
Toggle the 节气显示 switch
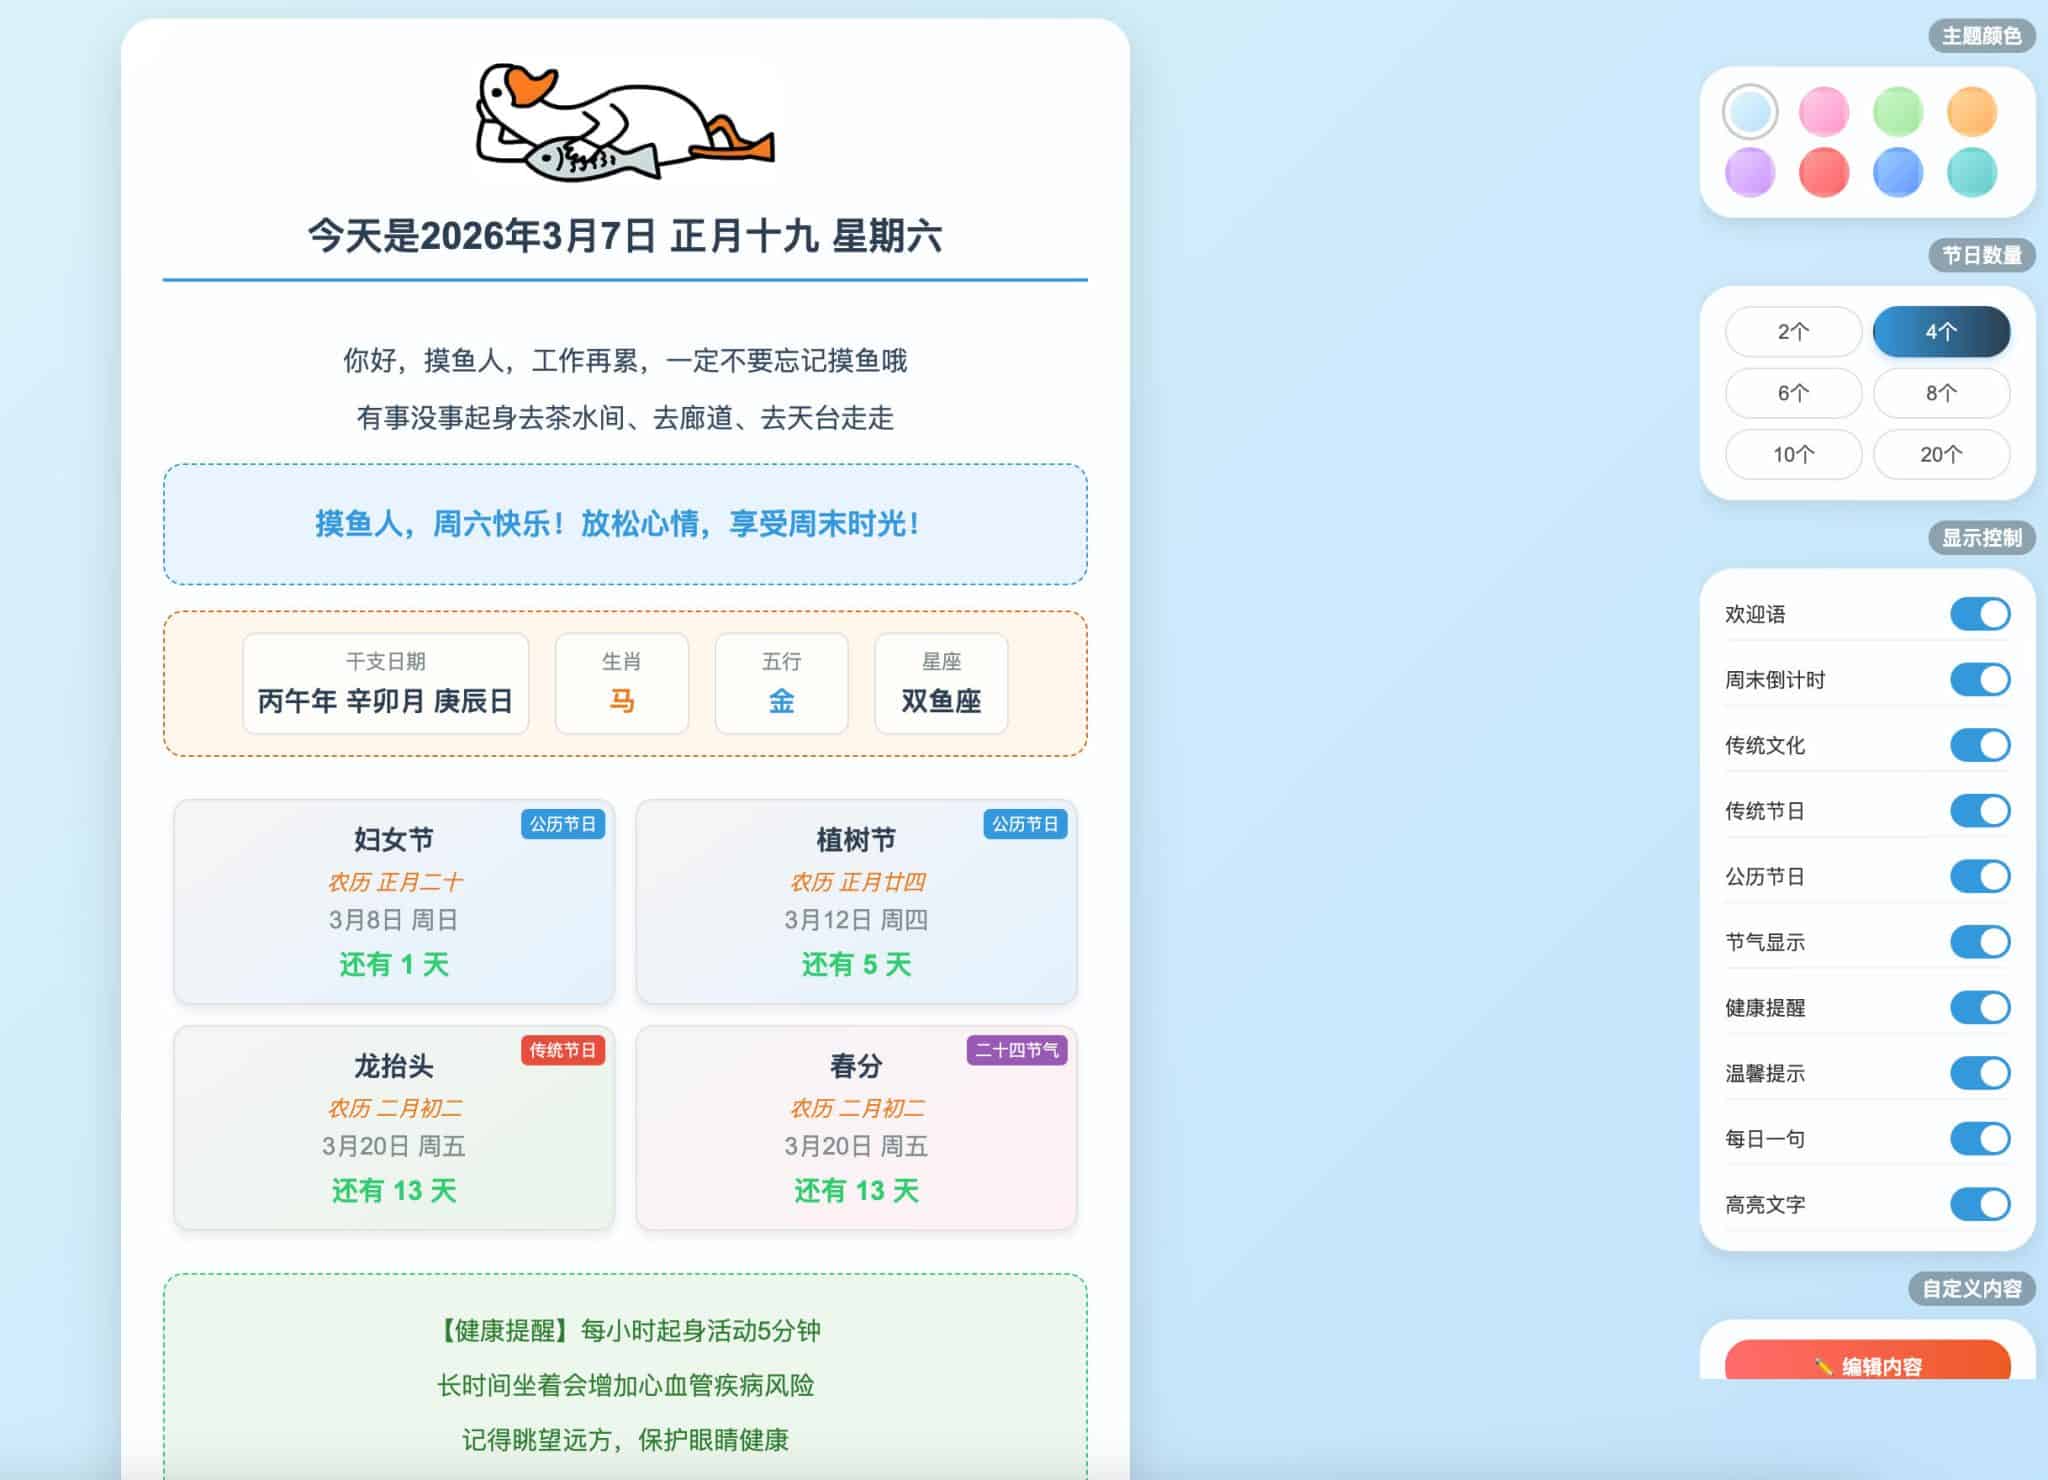pos(1980,942)
